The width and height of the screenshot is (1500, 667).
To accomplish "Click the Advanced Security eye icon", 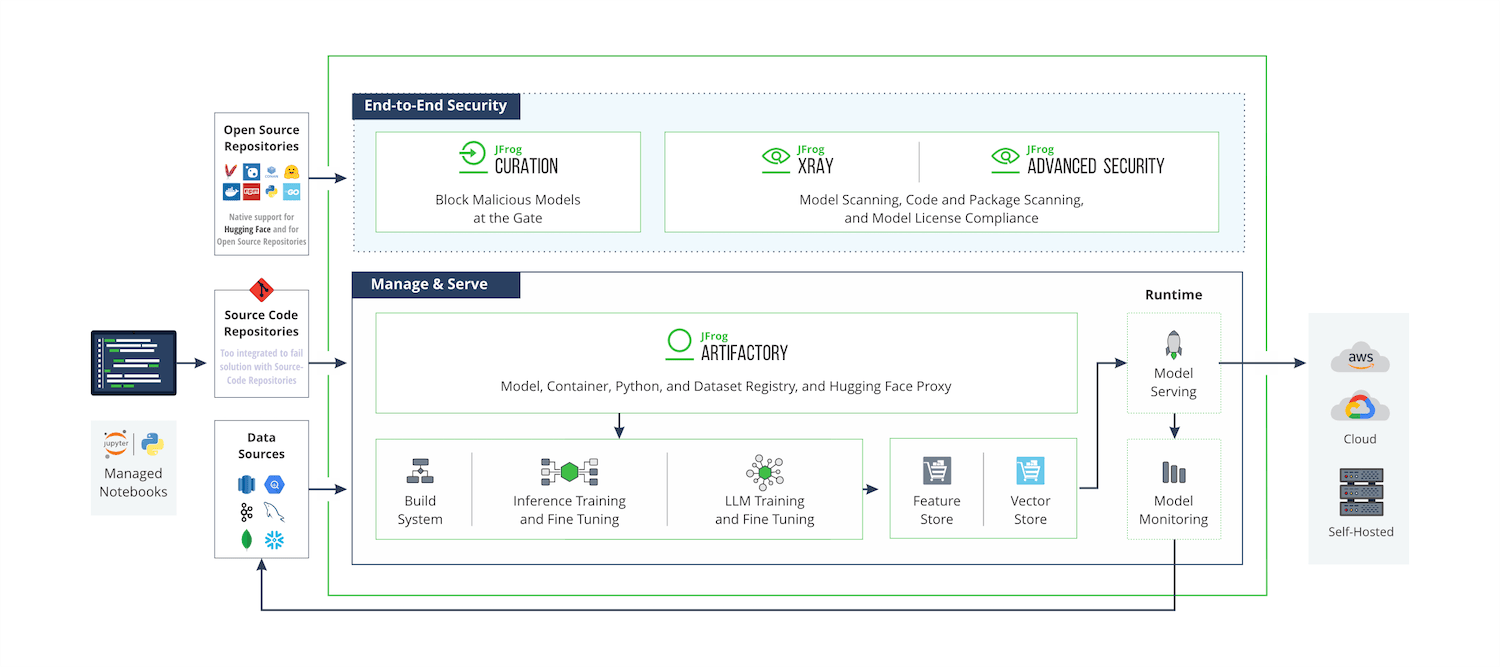I will (1005, 158).
